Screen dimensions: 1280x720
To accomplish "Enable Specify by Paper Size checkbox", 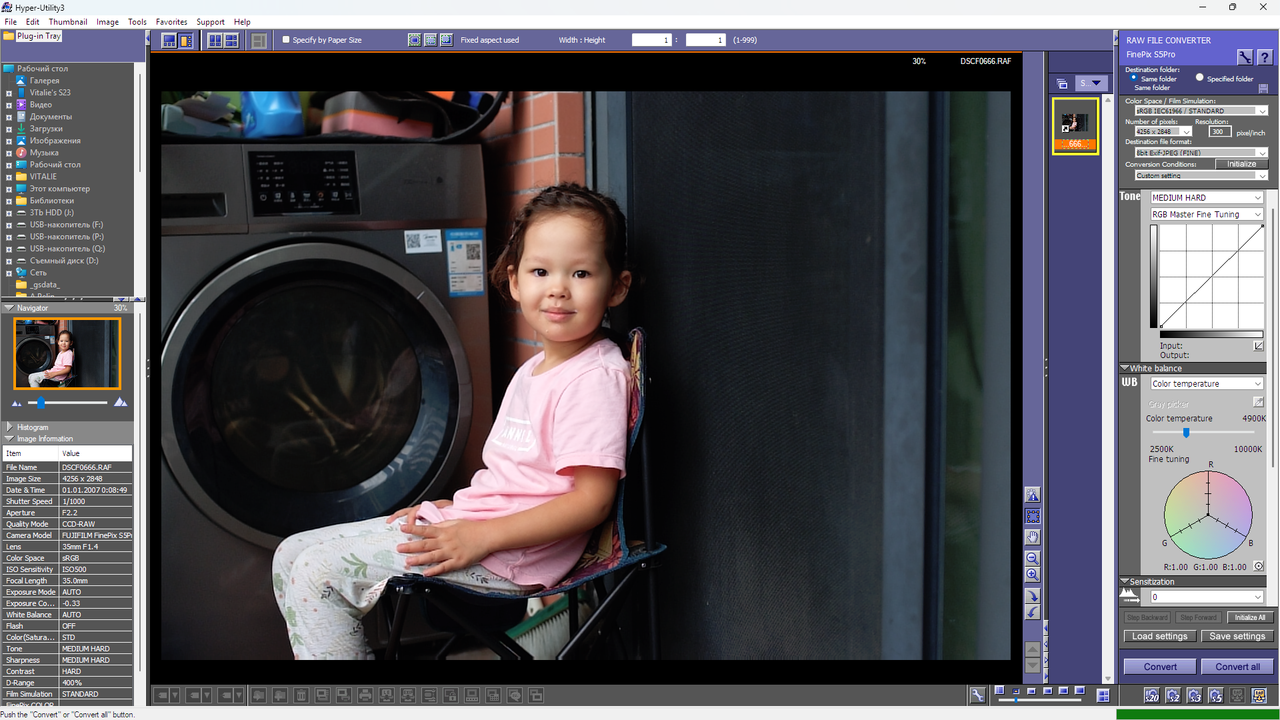I will click(x=286, y=40).
